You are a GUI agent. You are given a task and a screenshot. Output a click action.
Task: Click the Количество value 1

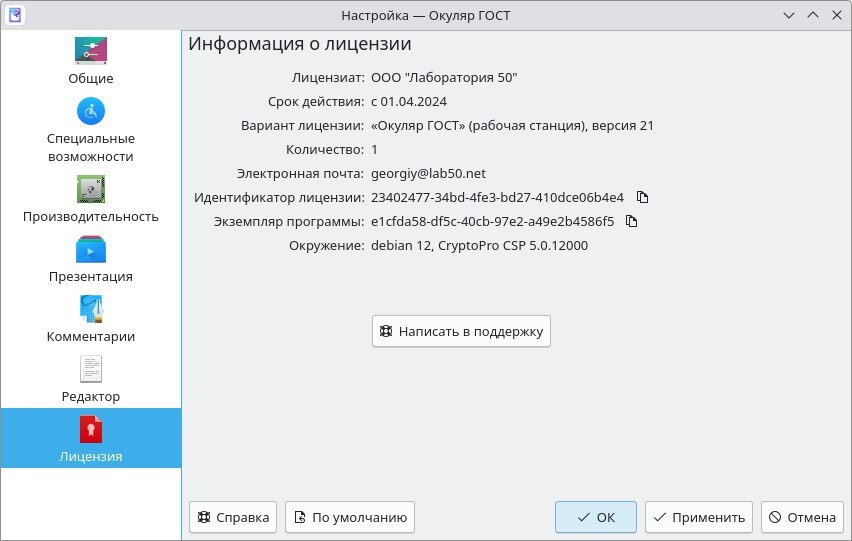(374, 149)
